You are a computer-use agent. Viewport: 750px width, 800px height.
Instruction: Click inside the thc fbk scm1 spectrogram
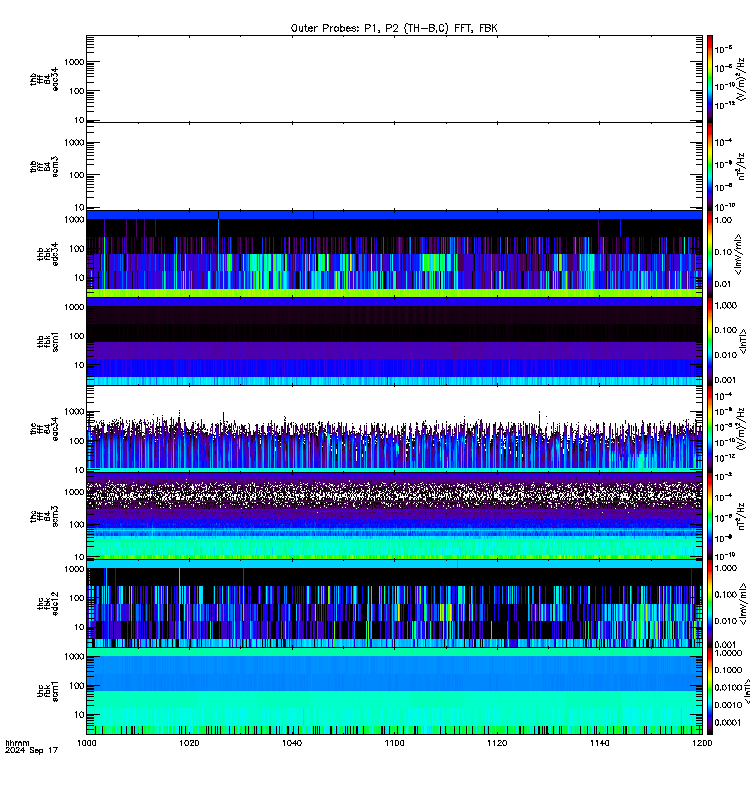tap(394, 691)
